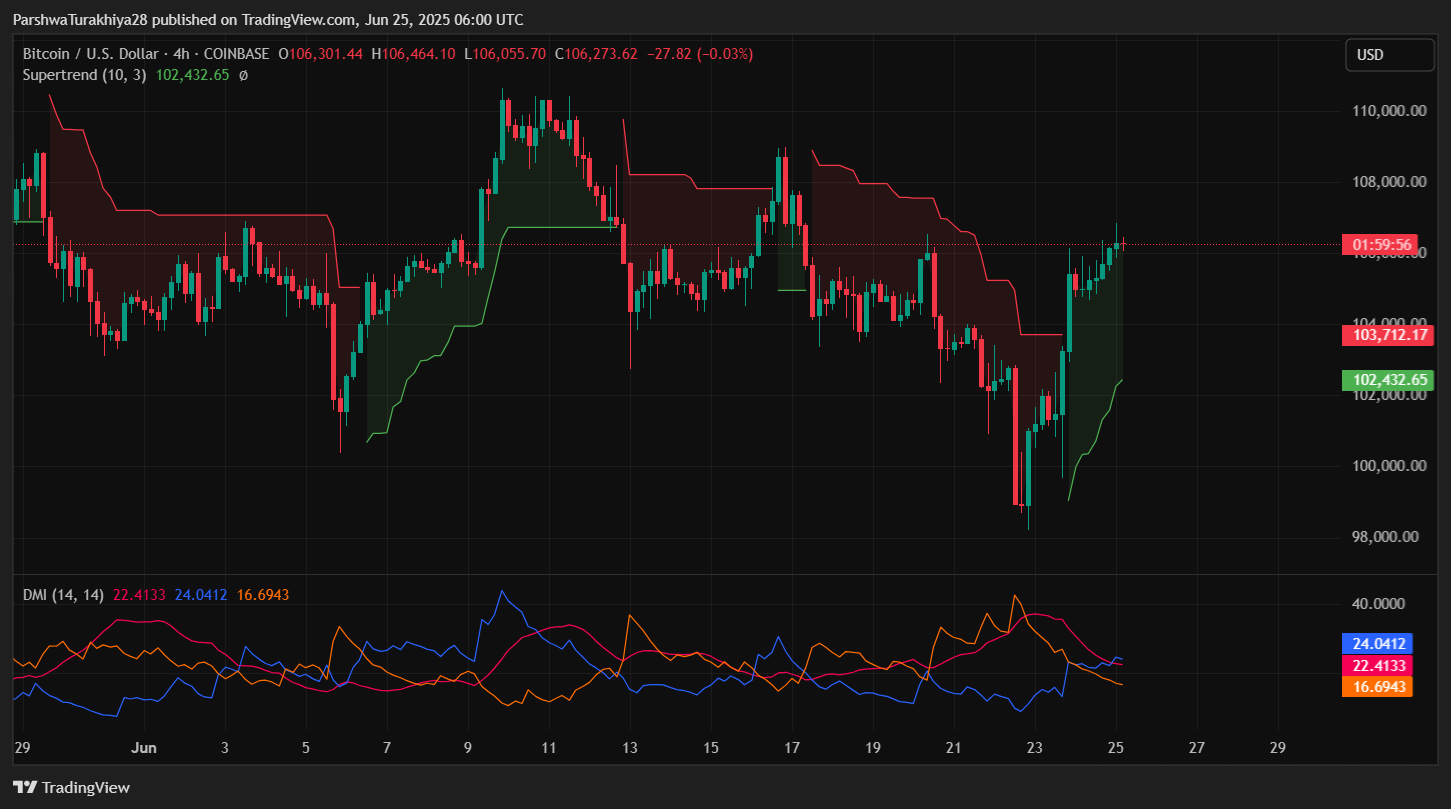Click the −27.82 (−0.03%) change value
The height and width of the screenshot is (809, 1451).
(x=700, y=54)
